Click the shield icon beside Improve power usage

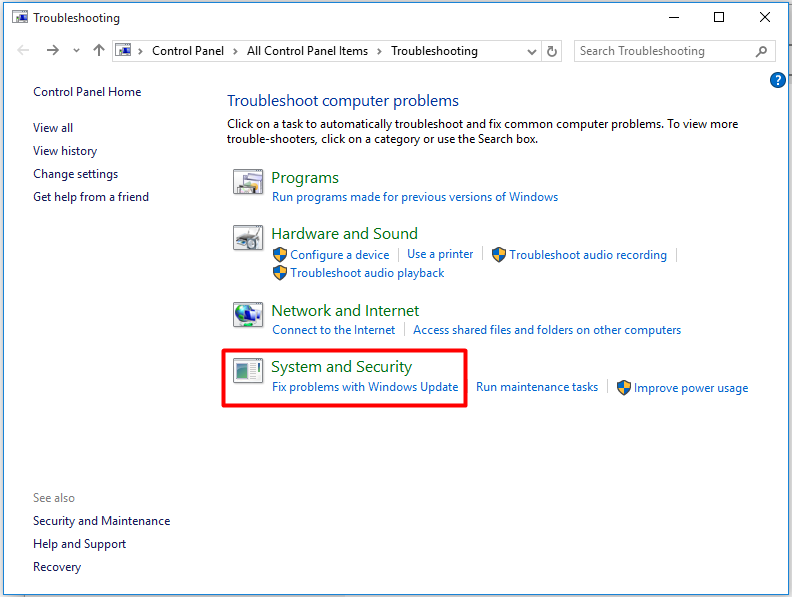(x=624, y=388)
